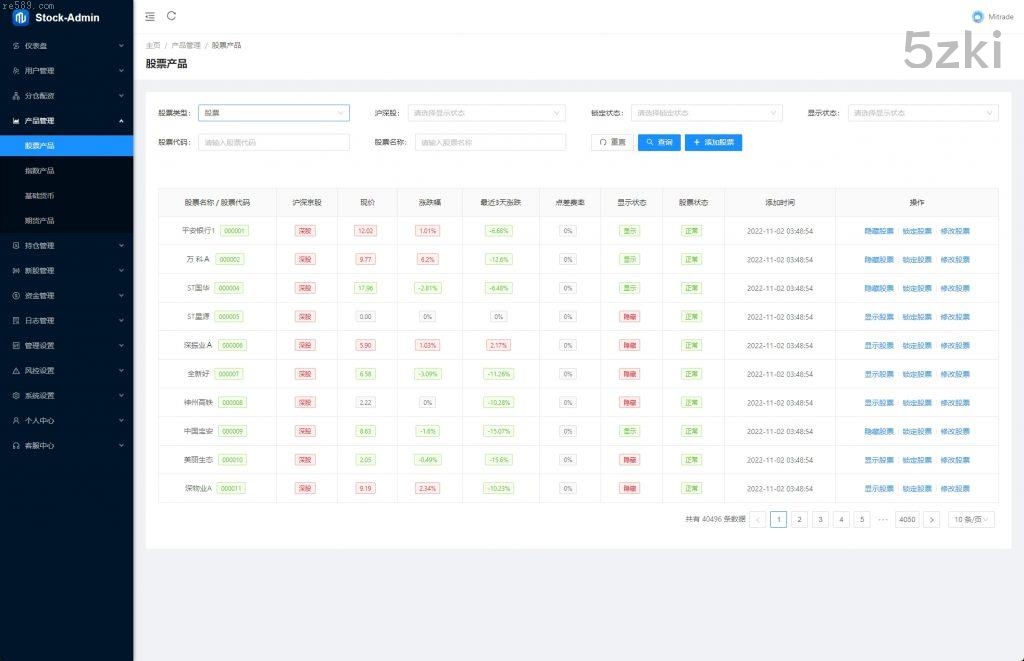Click the 股票代码 input field

click(x=273, y=143)
